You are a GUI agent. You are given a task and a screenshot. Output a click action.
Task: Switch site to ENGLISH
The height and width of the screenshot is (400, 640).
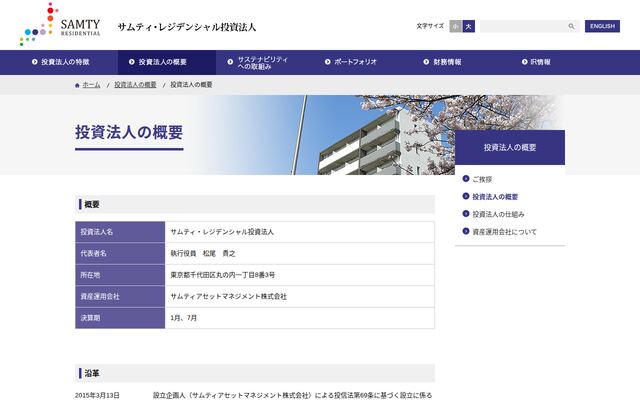pos(602,26)
